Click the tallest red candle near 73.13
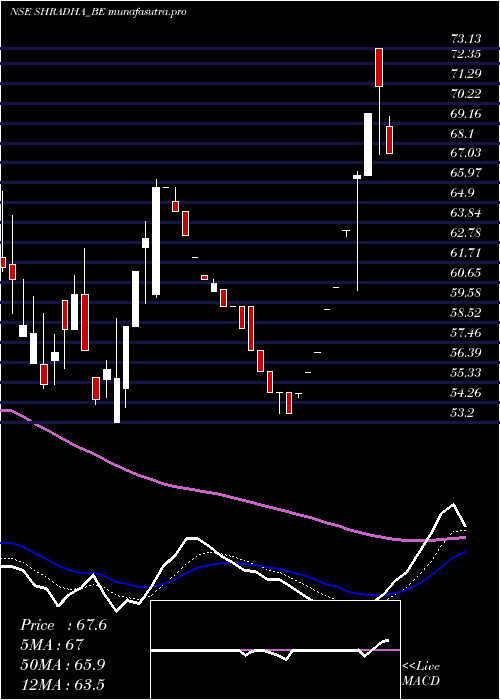Viewport: 500px width, 700px height. [x=379, y=67]
